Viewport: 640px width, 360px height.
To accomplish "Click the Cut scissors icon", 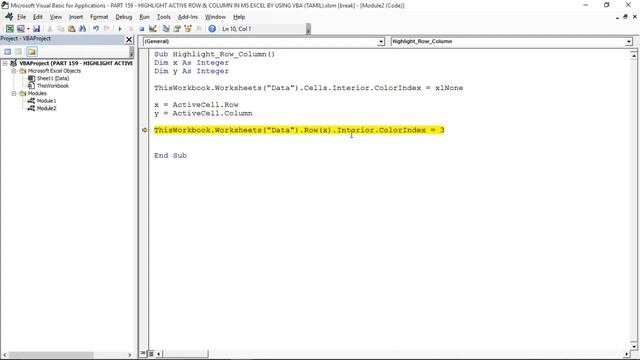I will [x=50, y=29].
